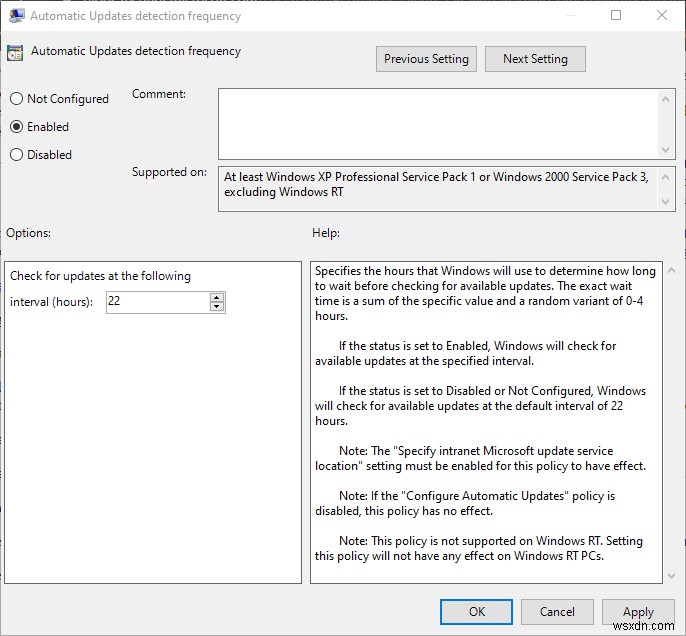Increase interval hours with up spinner
The width and height of the screenshot is (686, 636).
coord(217,297)
